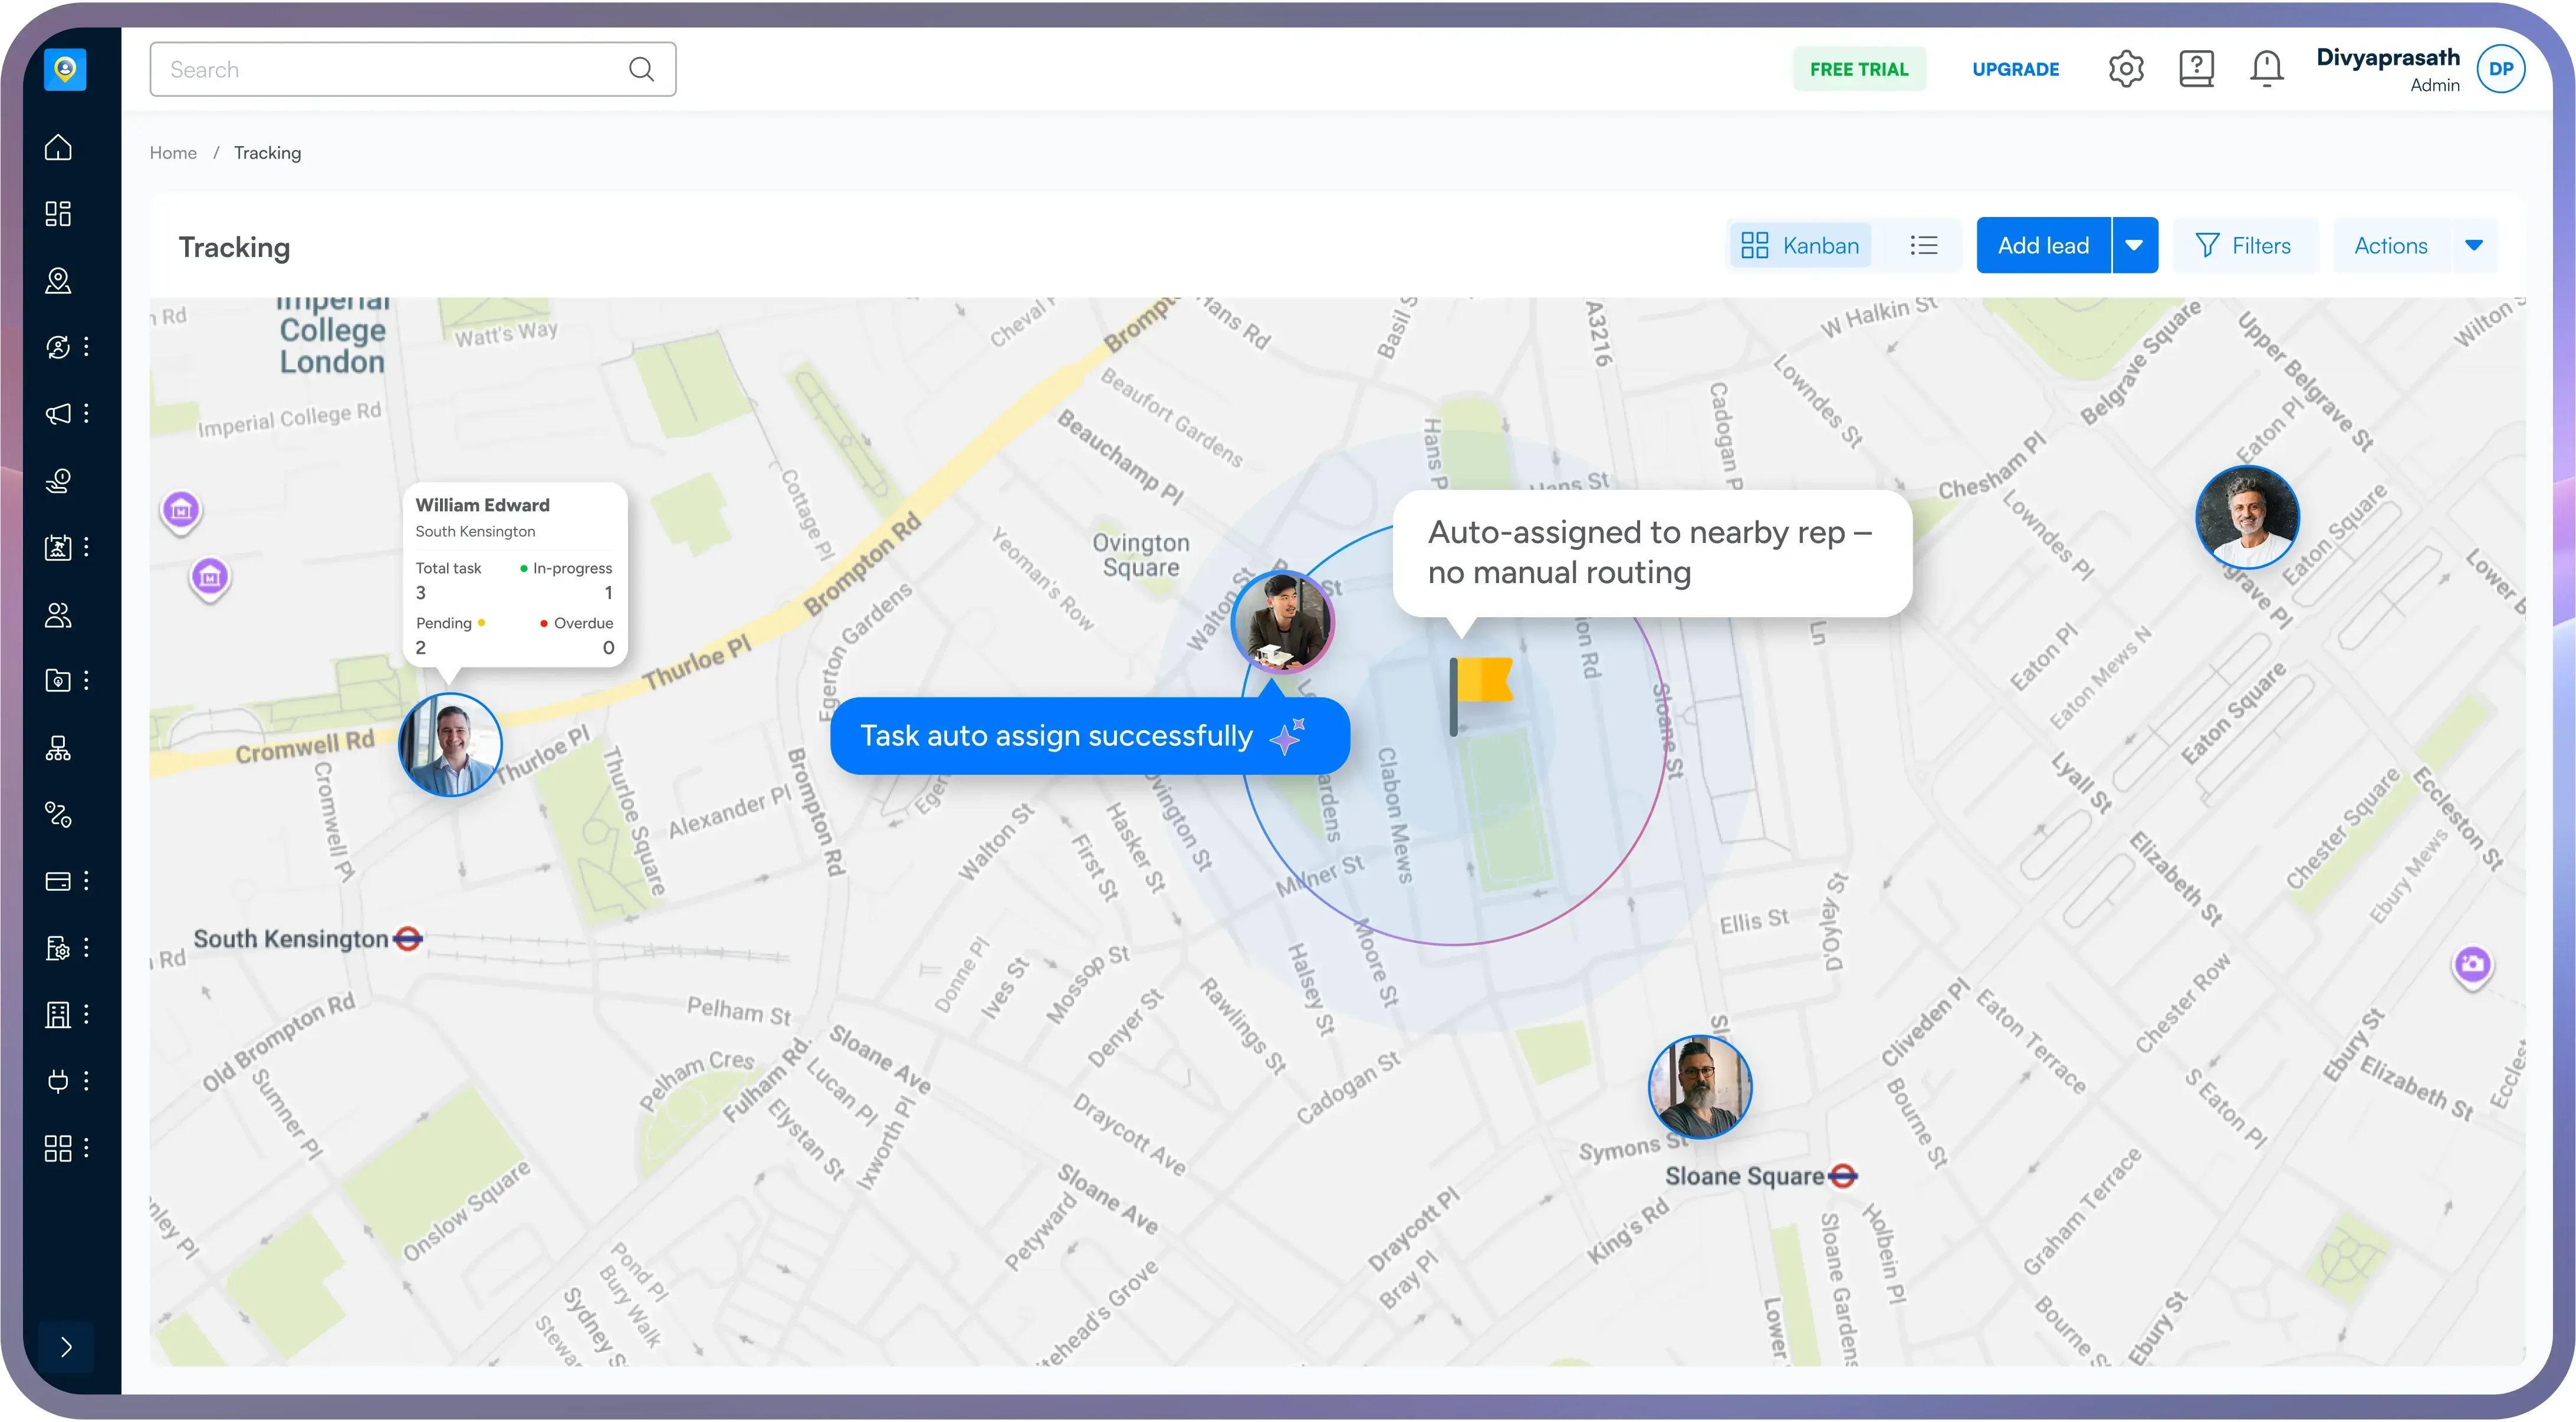
Task: Click the UPGRADE link
Action: [2015, 70]
